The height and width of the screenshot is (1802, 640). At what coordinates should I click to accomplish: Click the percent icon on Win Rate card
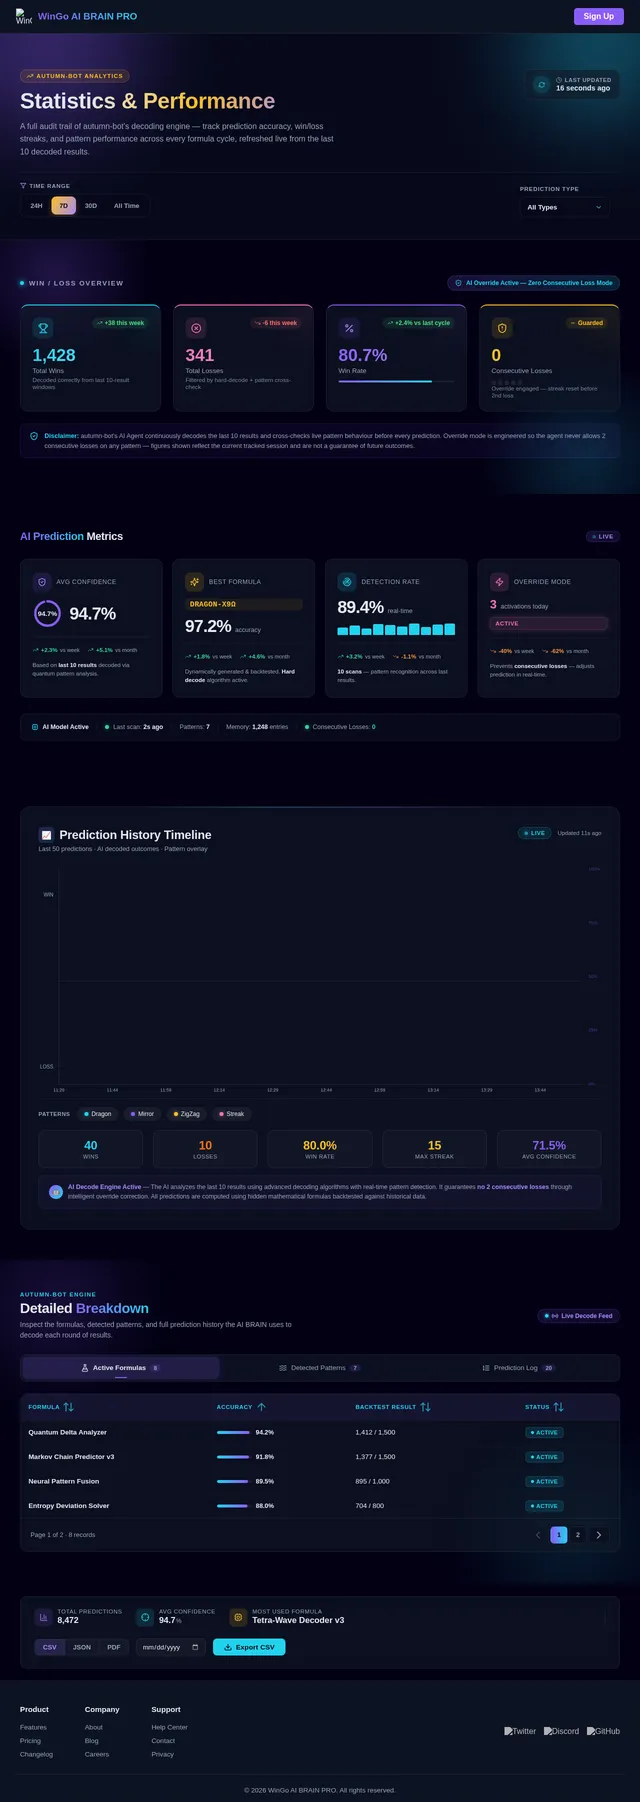coord(349,328)
